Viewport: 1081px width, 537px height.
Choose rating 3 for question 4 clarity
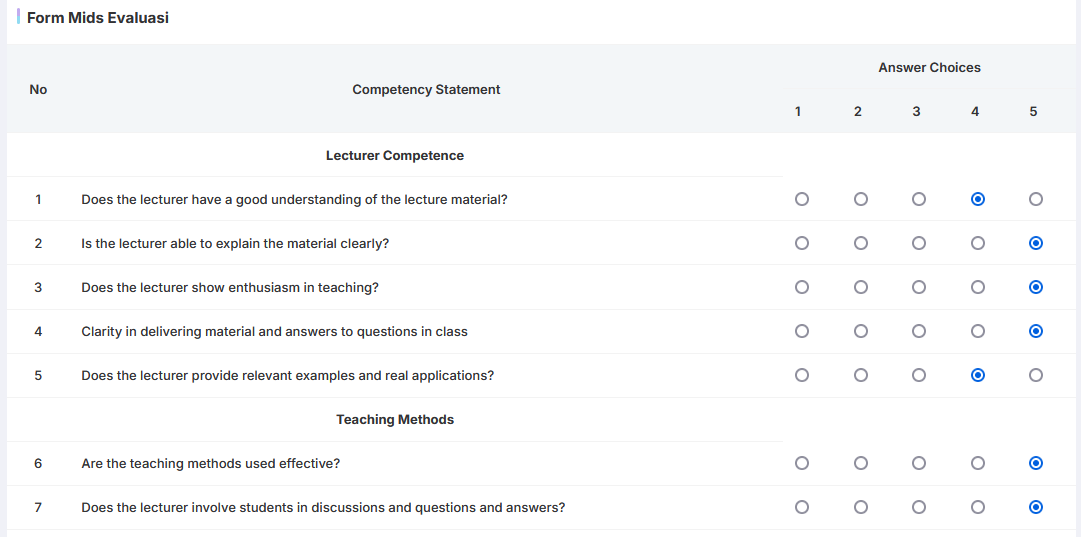click(x=918, y=331)
